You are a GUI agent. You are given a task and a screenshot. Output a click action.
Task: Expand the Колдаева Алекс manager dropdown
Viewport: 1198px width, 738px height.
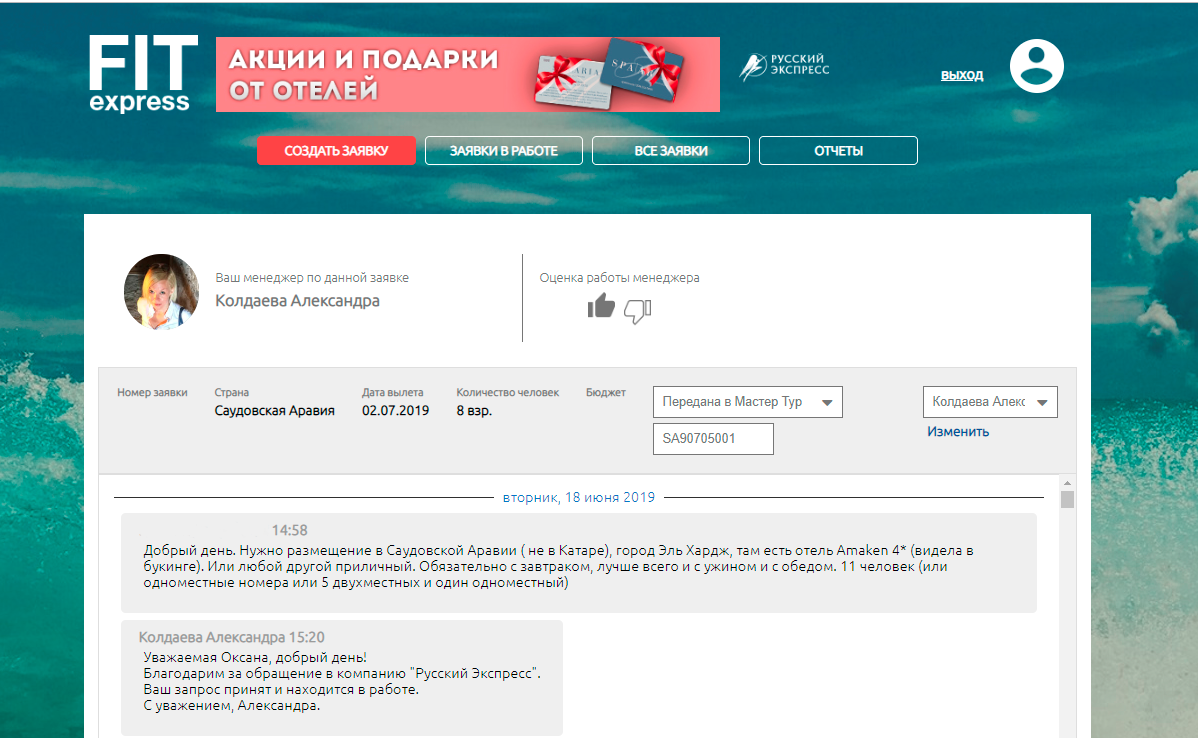coord(990,402)
